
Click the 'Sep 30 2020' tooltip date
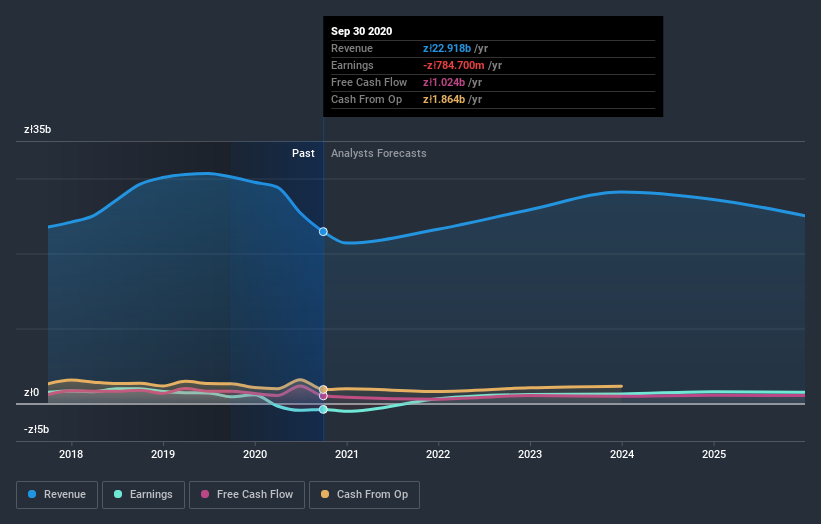click(361, 31)
